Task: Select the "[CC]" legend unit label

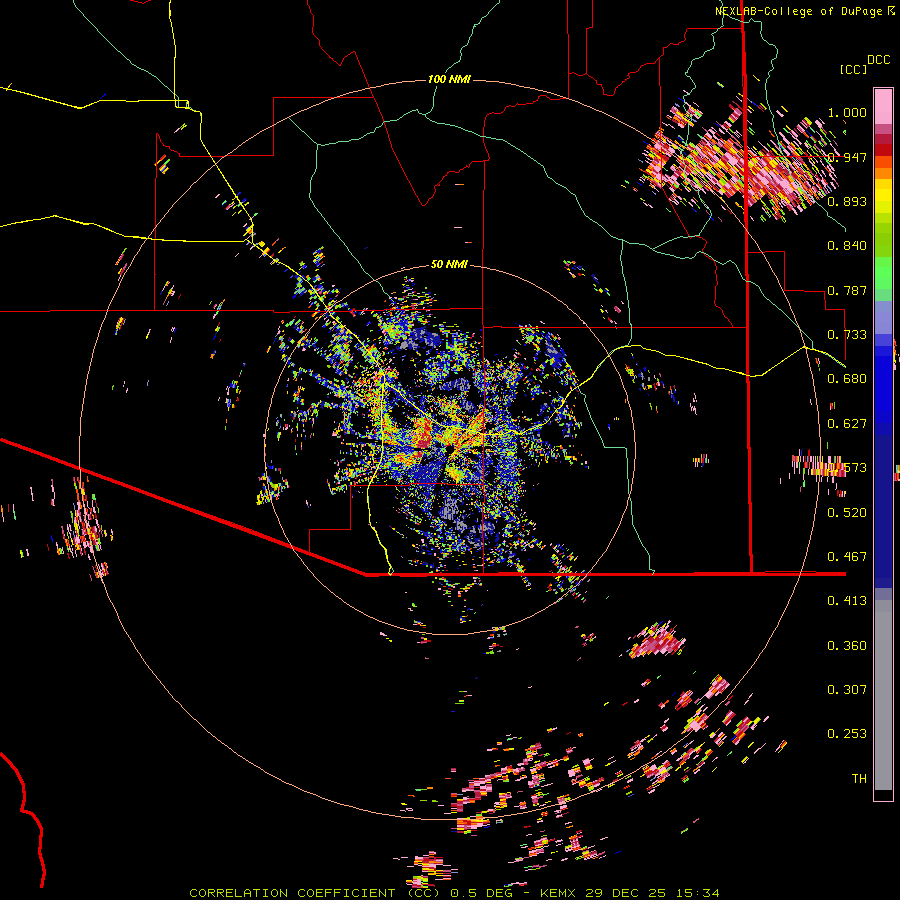Action: 854,69
